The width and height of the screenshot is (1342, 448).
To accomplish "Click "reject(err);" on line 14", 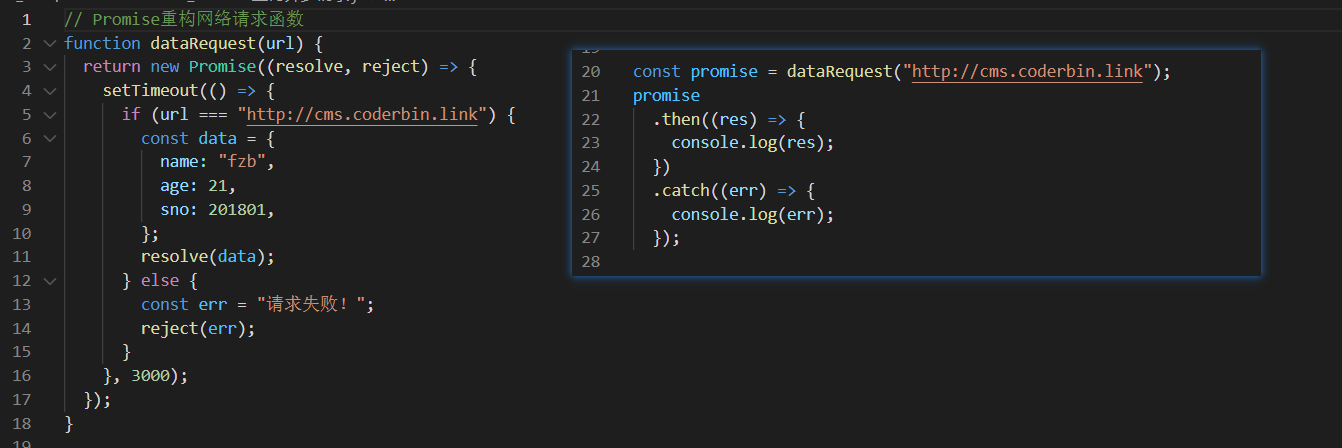I will (x=198, y=329).
